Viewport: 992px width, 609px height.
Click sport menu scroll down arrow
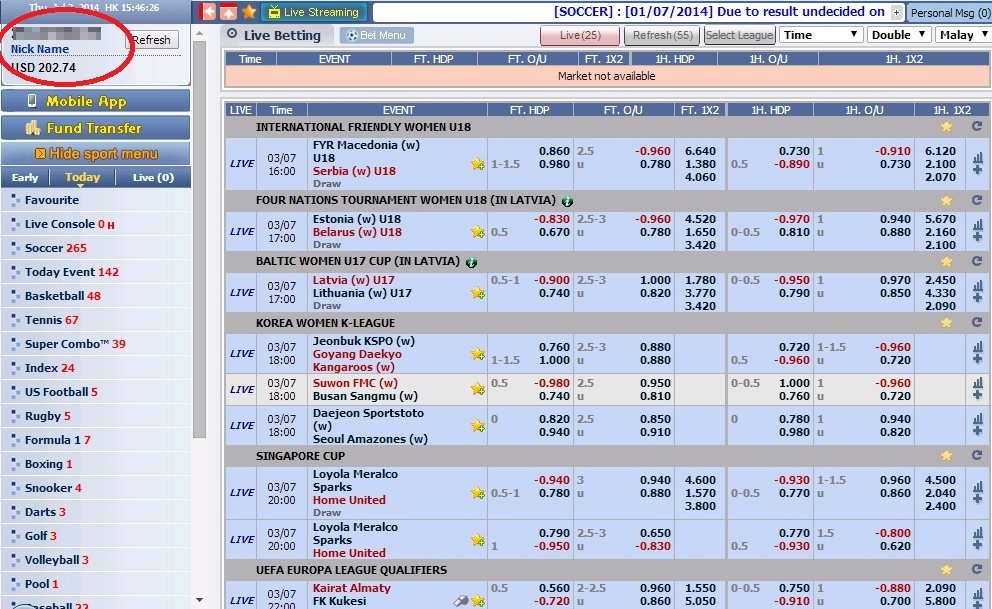[199, 600]
